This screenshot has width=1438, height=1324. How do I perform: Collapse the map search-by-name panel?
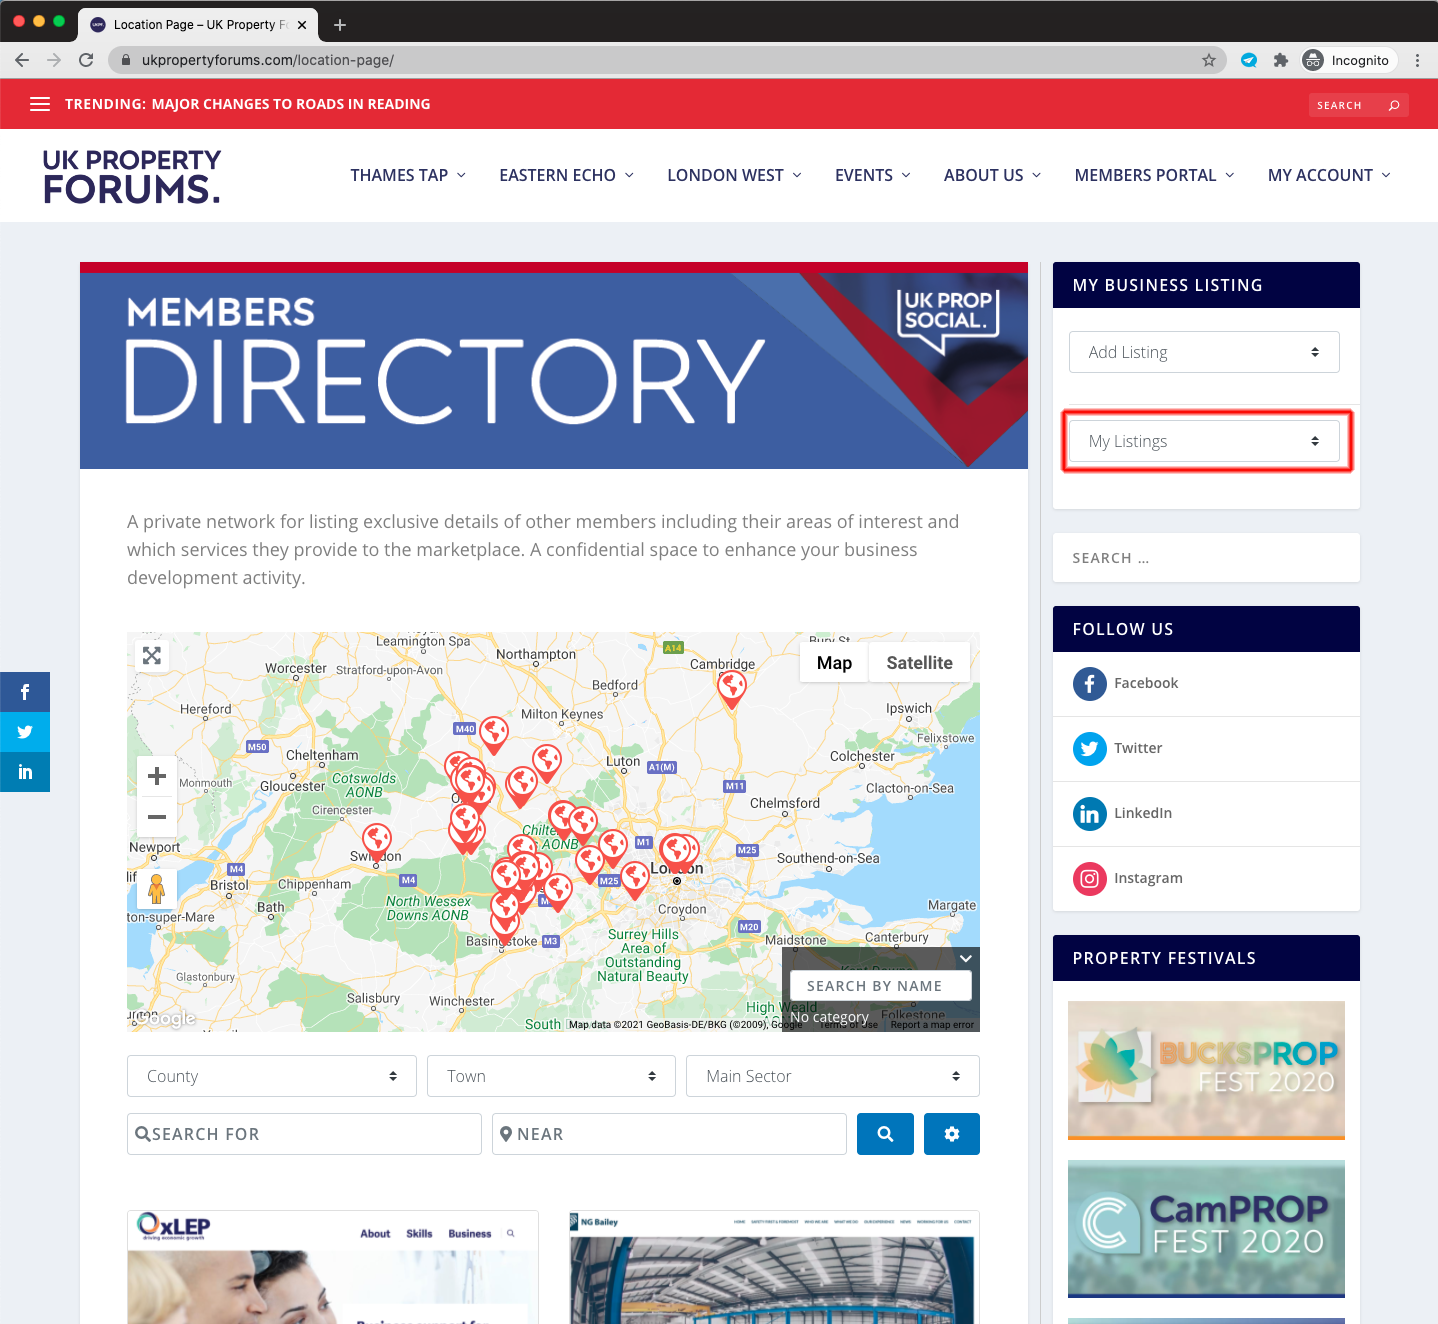coord(965,958)
